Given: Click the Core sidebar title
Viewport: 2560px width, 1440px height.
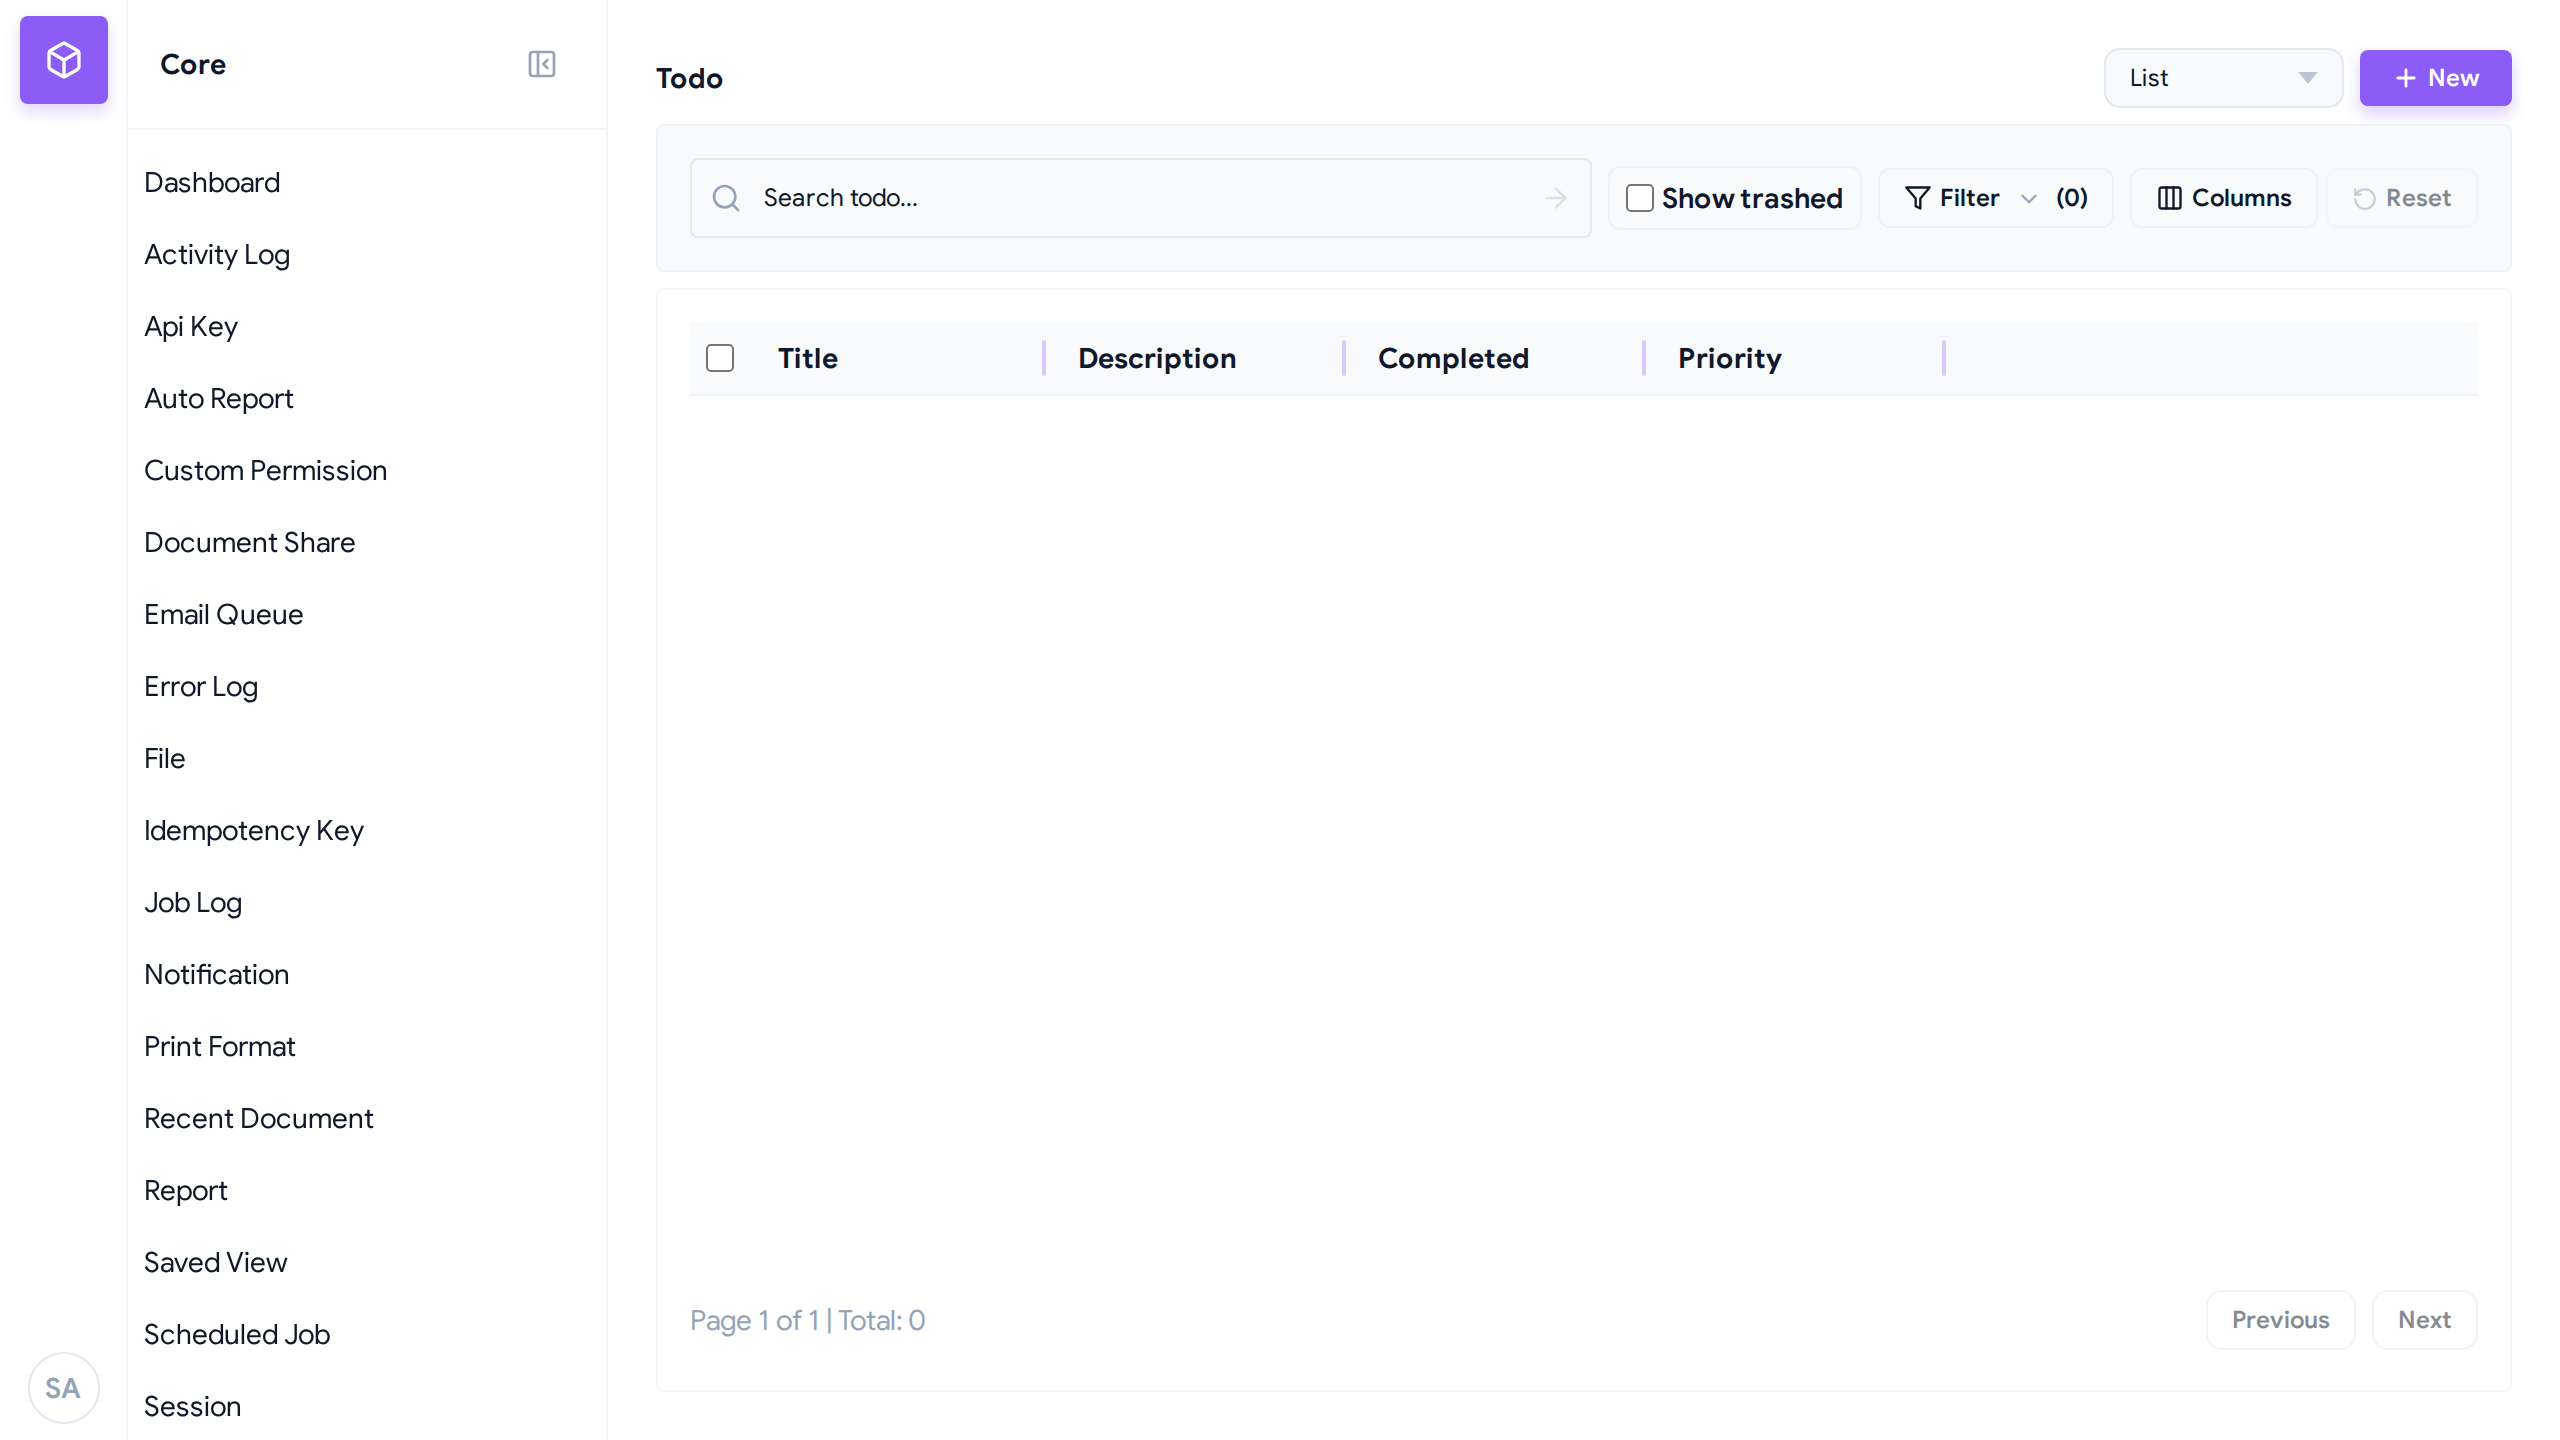Looking at the screenshot, I should pos(193,64).
